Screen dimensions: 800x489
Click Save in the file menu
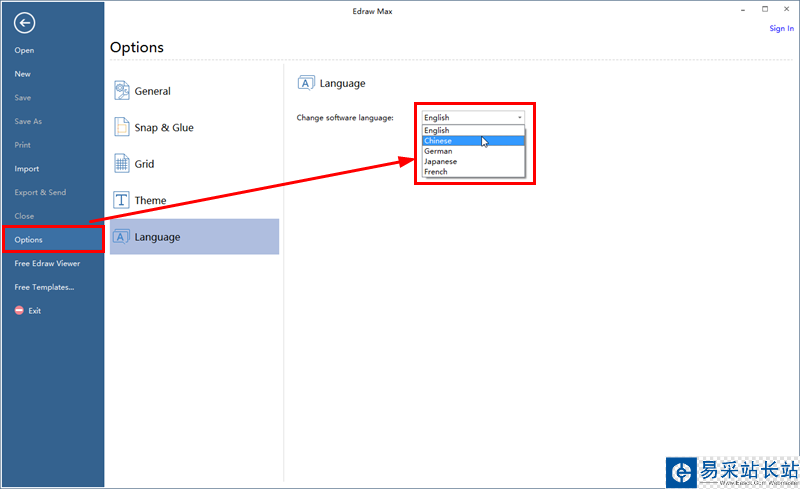click(22, 97)
